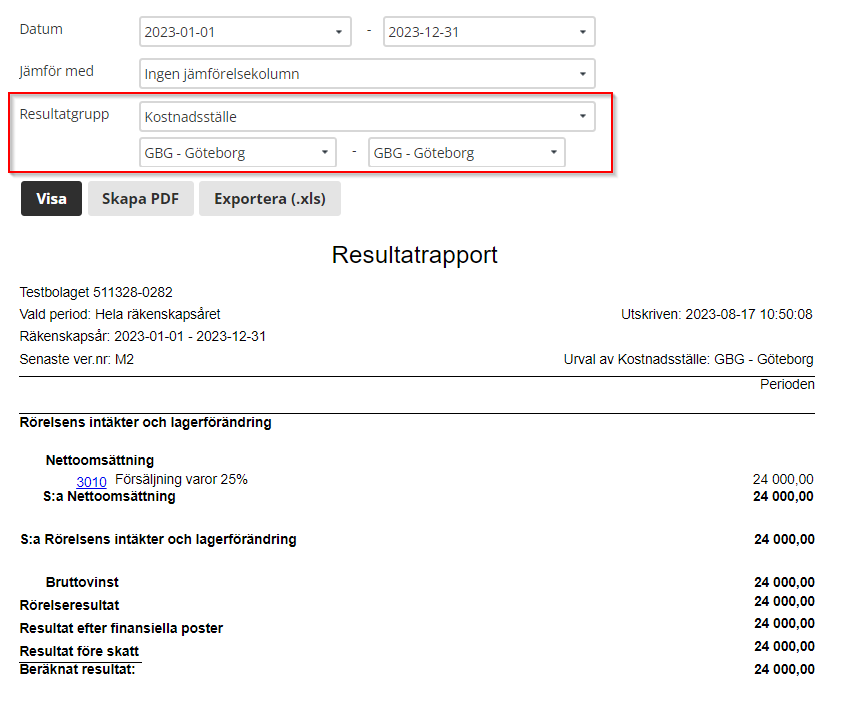
Task: Open the first GBG - Göteborg dropdown
Action: click(238, 153)
